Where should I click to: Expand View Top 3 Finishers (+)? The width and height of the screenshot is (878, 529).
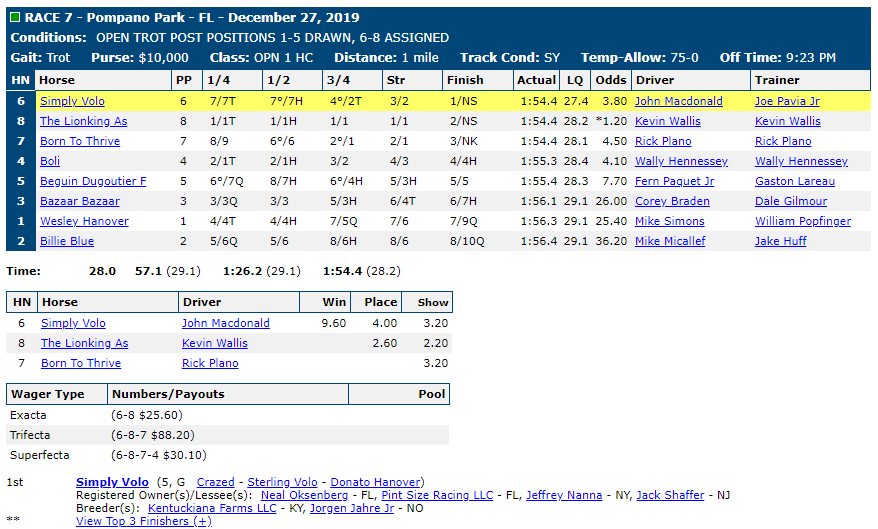point(144,521)
